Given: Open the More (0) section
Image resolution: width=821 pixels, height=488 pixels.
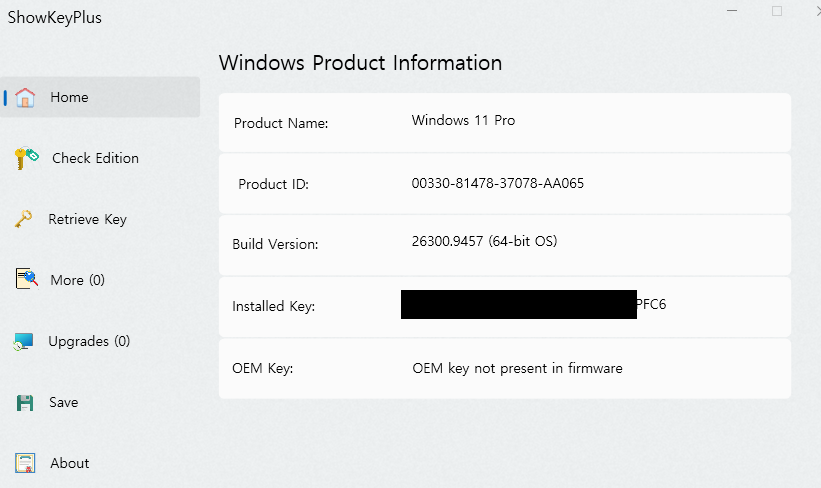Looking at the screenshot, I should 77,280.
